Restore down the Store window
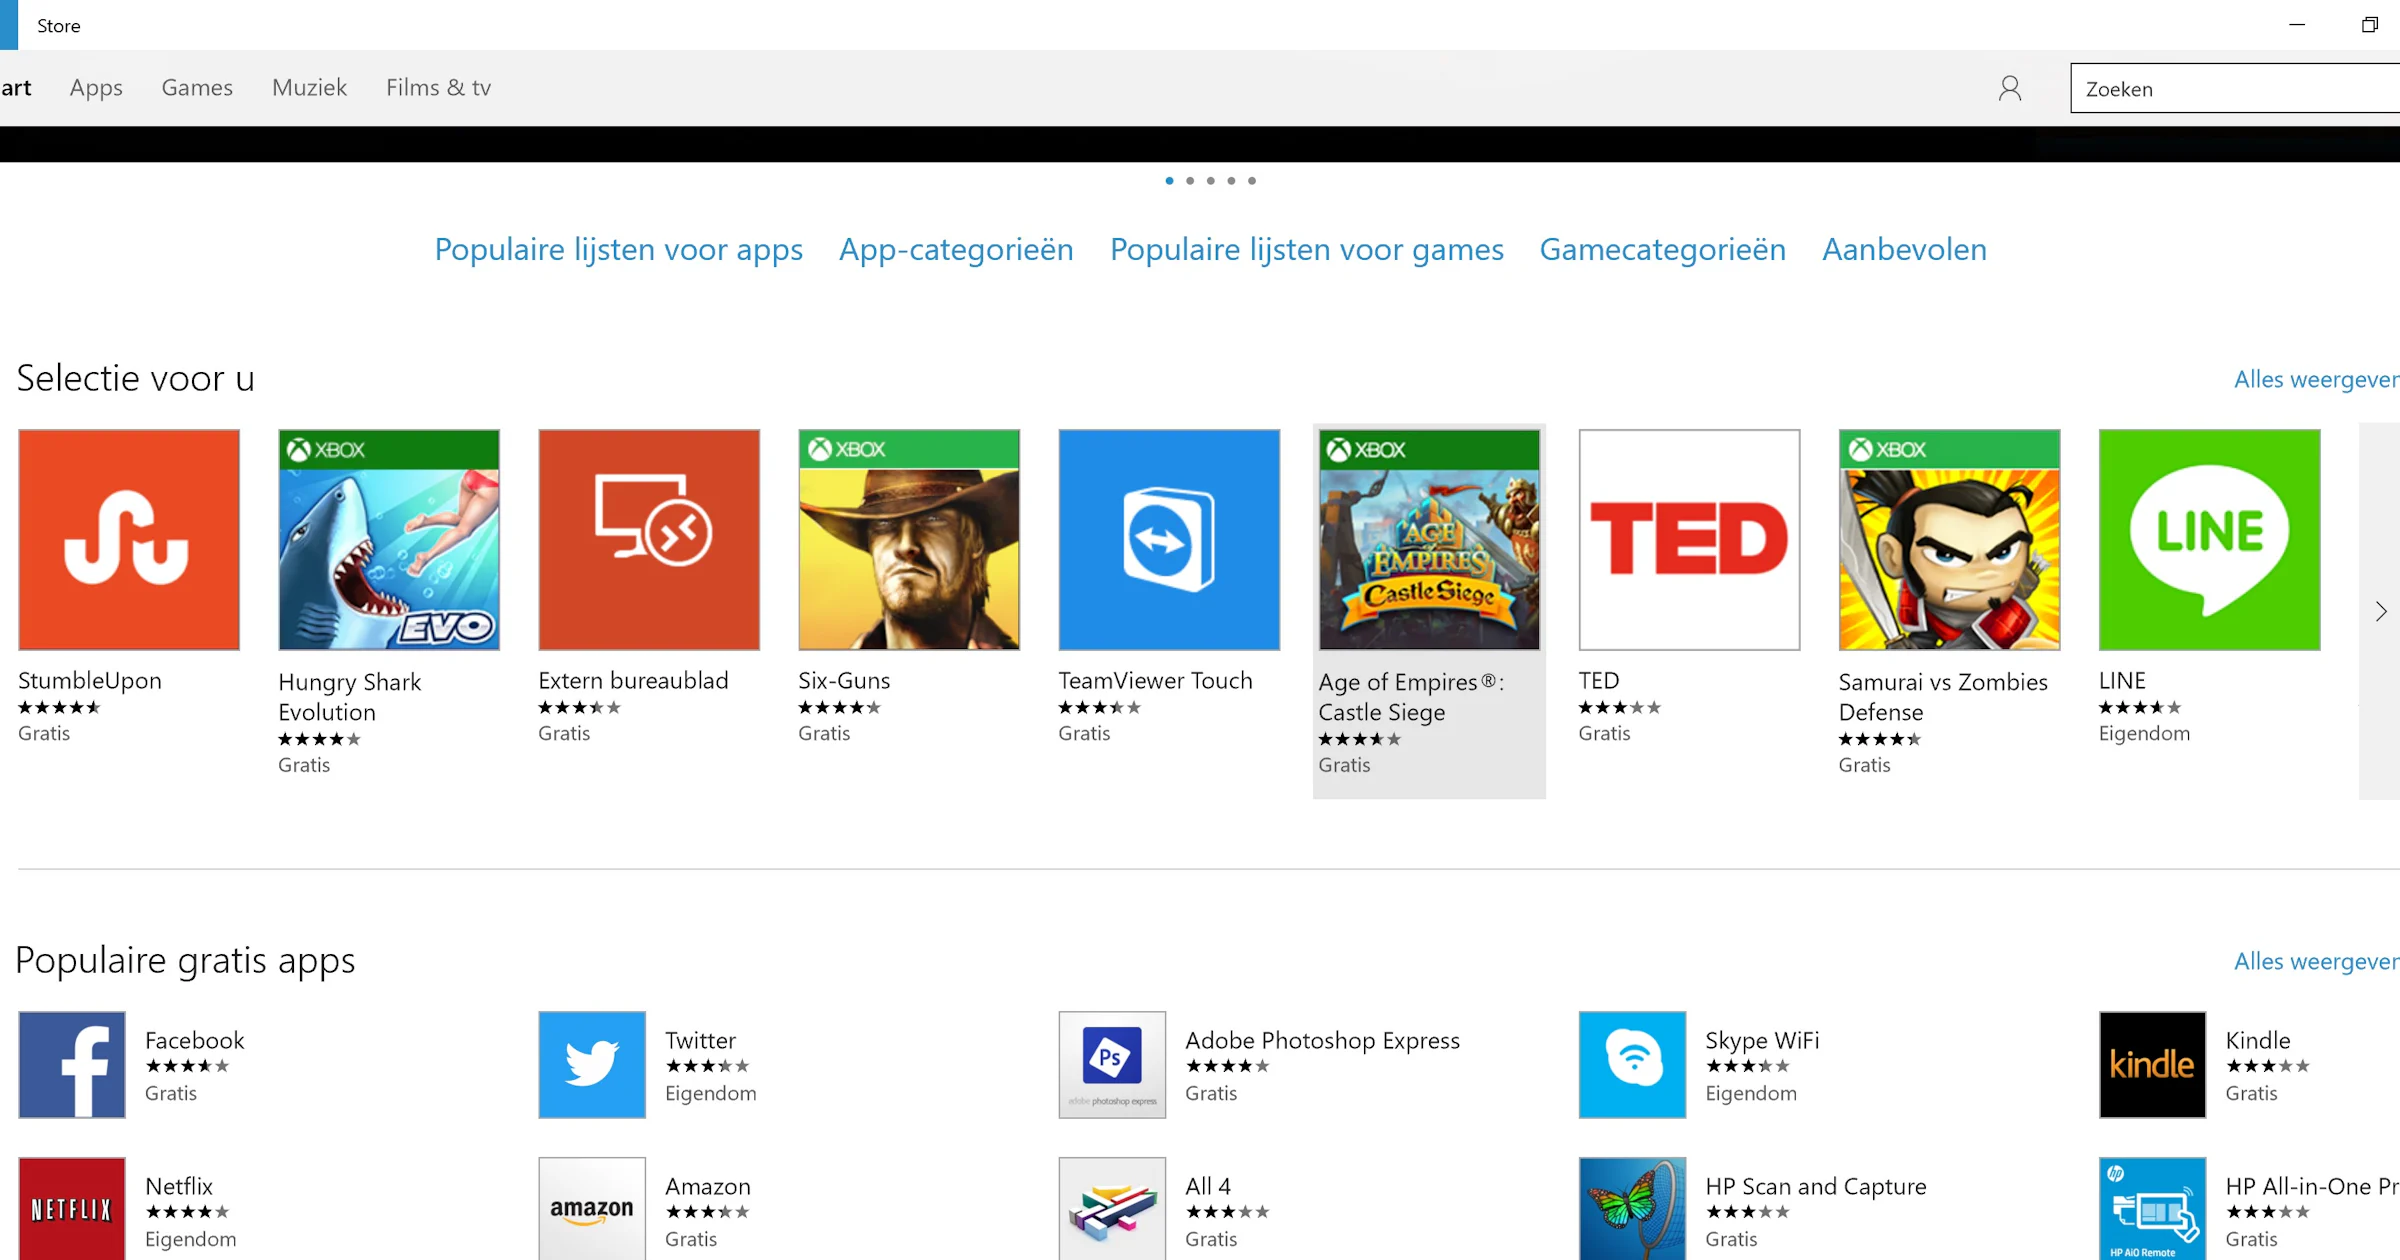 pyautogui.click(x=2369, y=25)
